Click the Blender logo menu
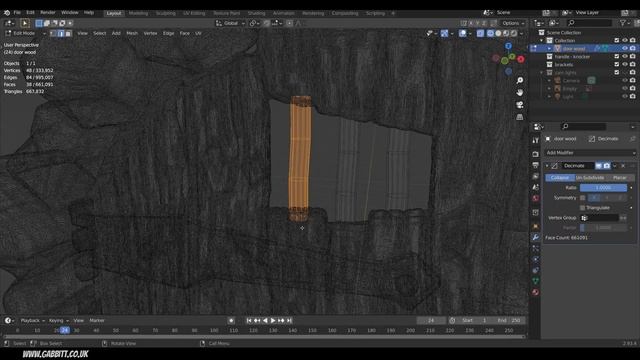The width and height of the screenshot is (640, 360). [x=7, y=13]
